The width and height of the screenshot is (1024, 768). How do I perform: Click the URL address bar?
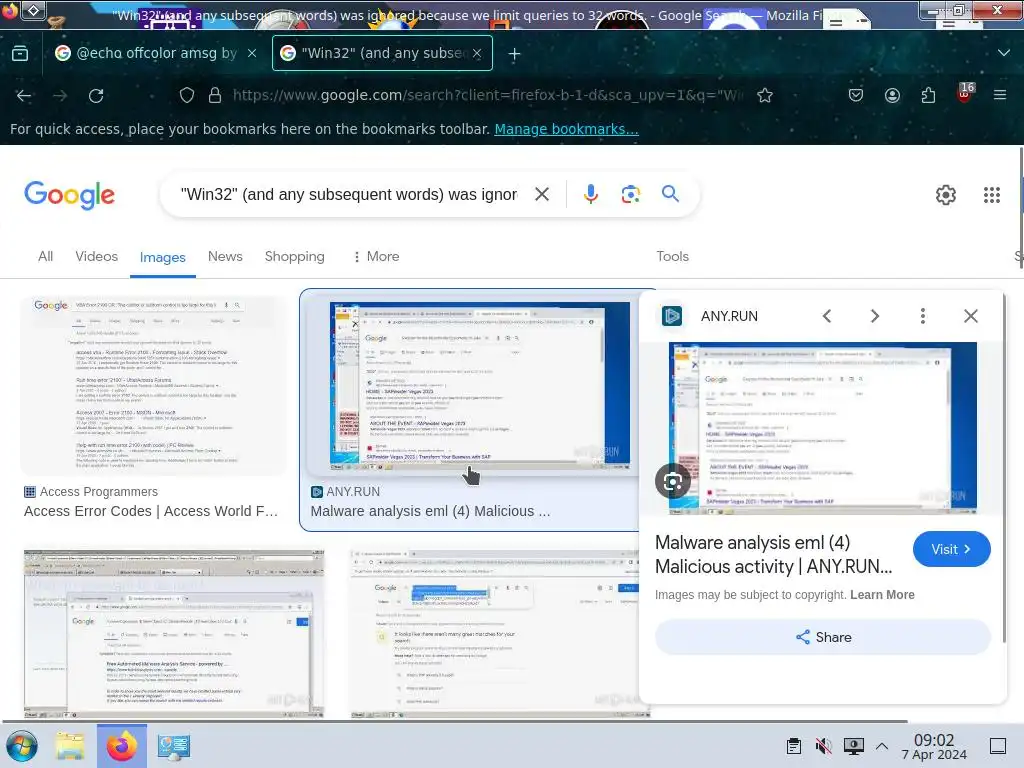487,95
